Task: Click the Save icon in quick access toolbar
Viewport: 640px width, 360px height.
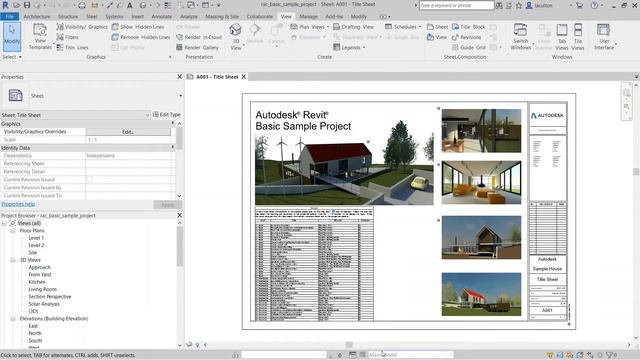Action: (x=27, y=5)
